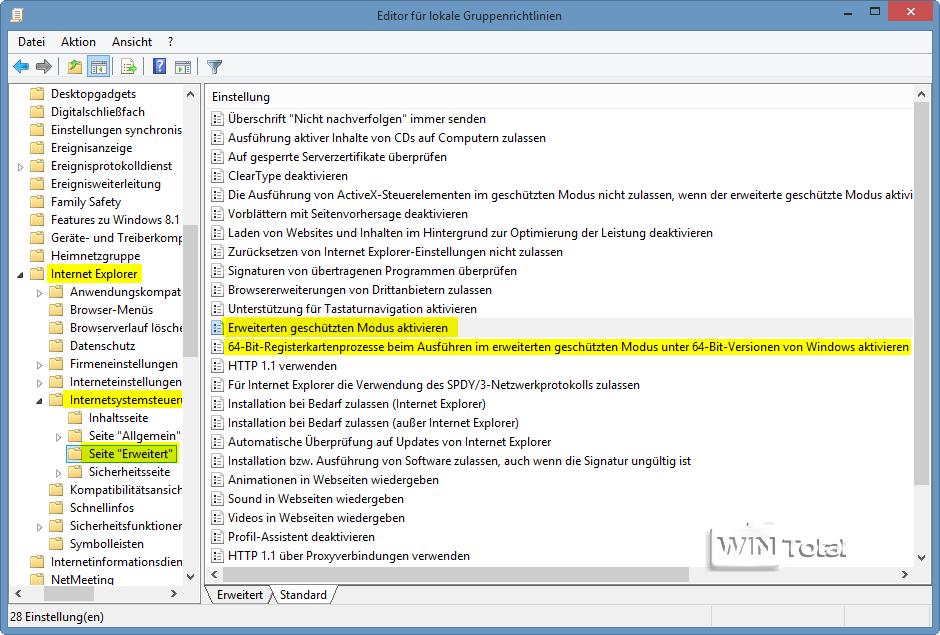Click the policy icon beside 'ClearType deaktivieren'
Image resolution: width=940 pixels, height=635 pixels.
(x=217, y=176)
